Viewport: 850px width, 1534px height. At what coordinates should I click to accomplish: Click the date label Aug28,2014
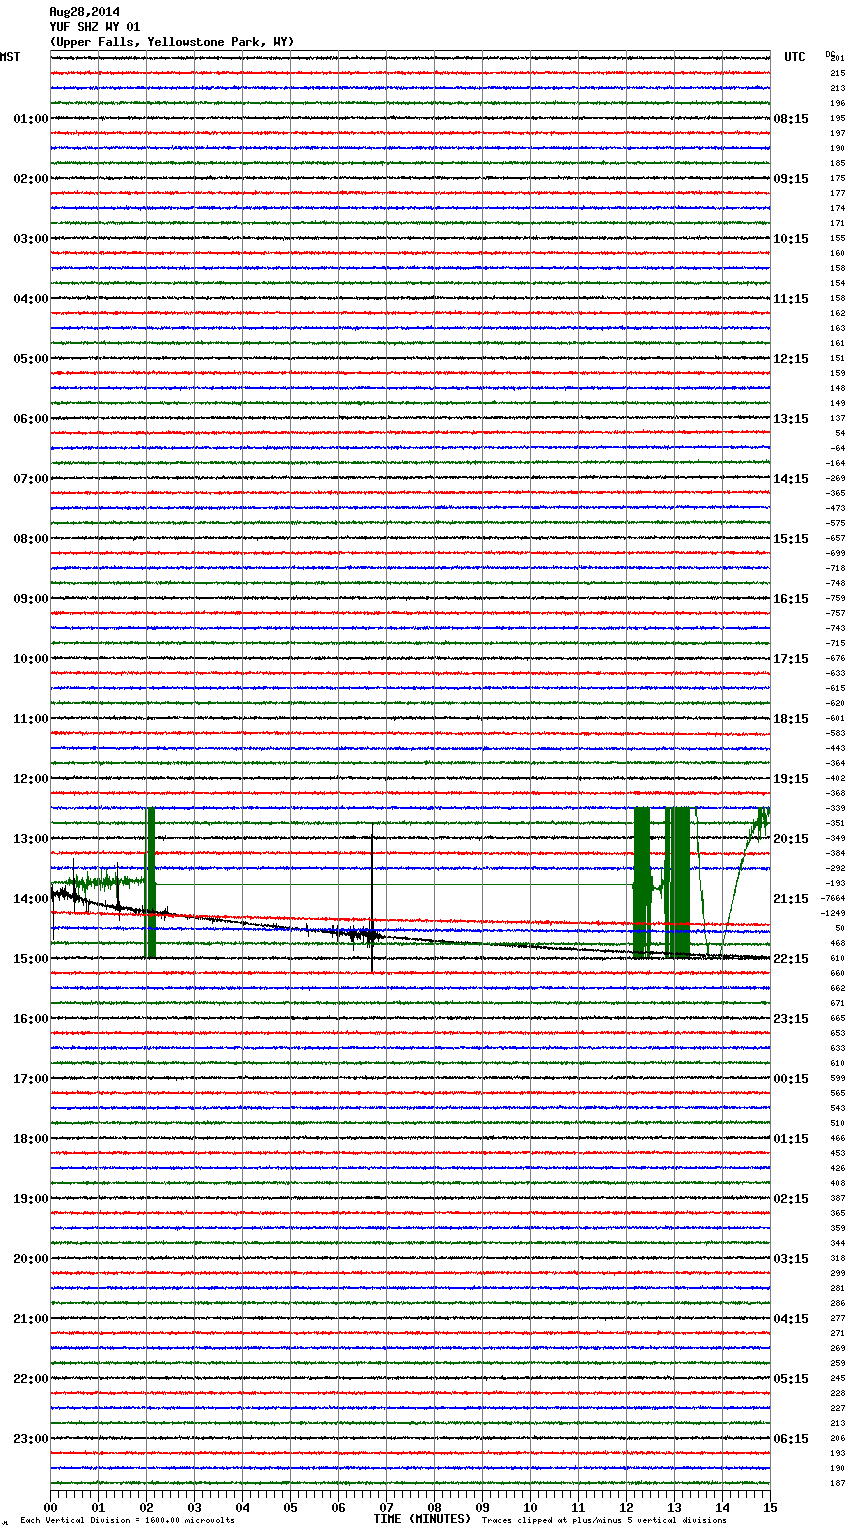84,12
